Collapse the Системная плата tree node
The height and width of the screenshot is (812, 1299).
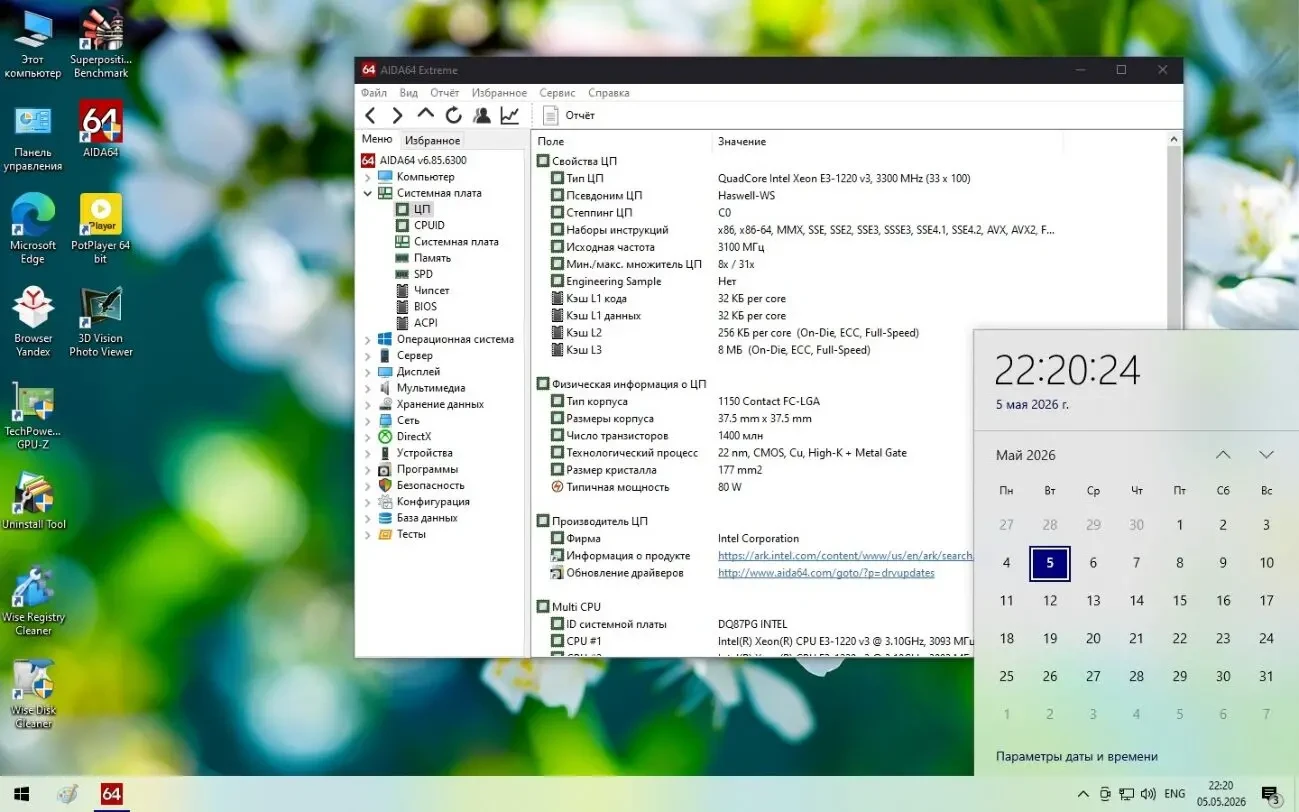click(367, 193)
